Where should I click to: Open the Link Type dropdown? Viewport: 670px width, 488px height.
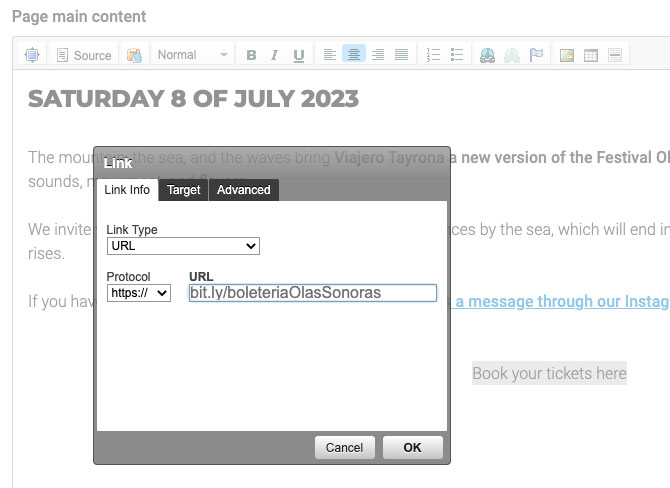pos(183,246)
